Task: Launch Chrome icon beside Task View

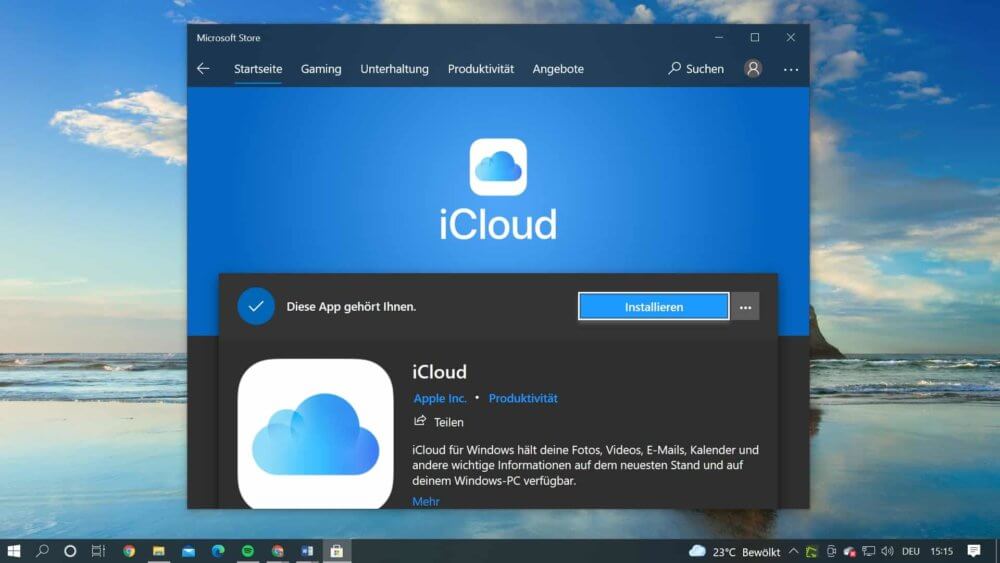Action: [129, 551]
